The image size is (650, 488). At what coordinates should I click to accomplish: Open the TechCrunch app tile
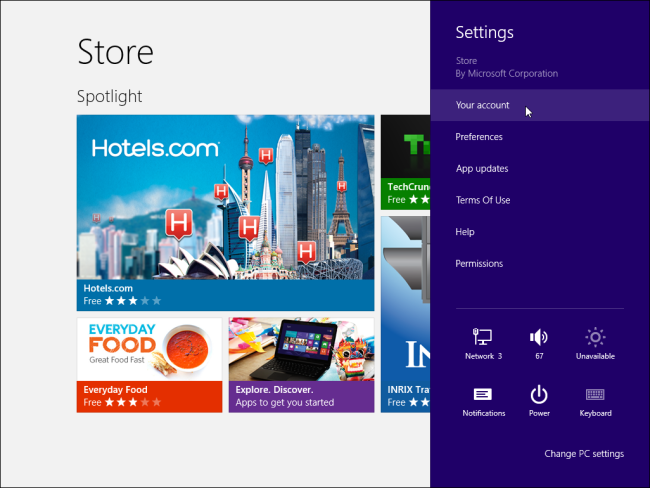(x=405, y=162)
